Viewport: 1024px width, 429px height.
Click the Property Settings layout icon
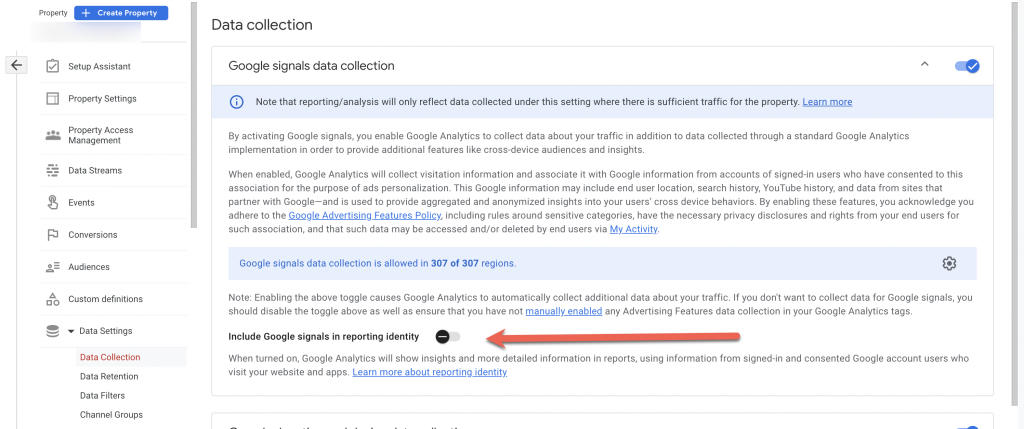(x=53, y=99)
